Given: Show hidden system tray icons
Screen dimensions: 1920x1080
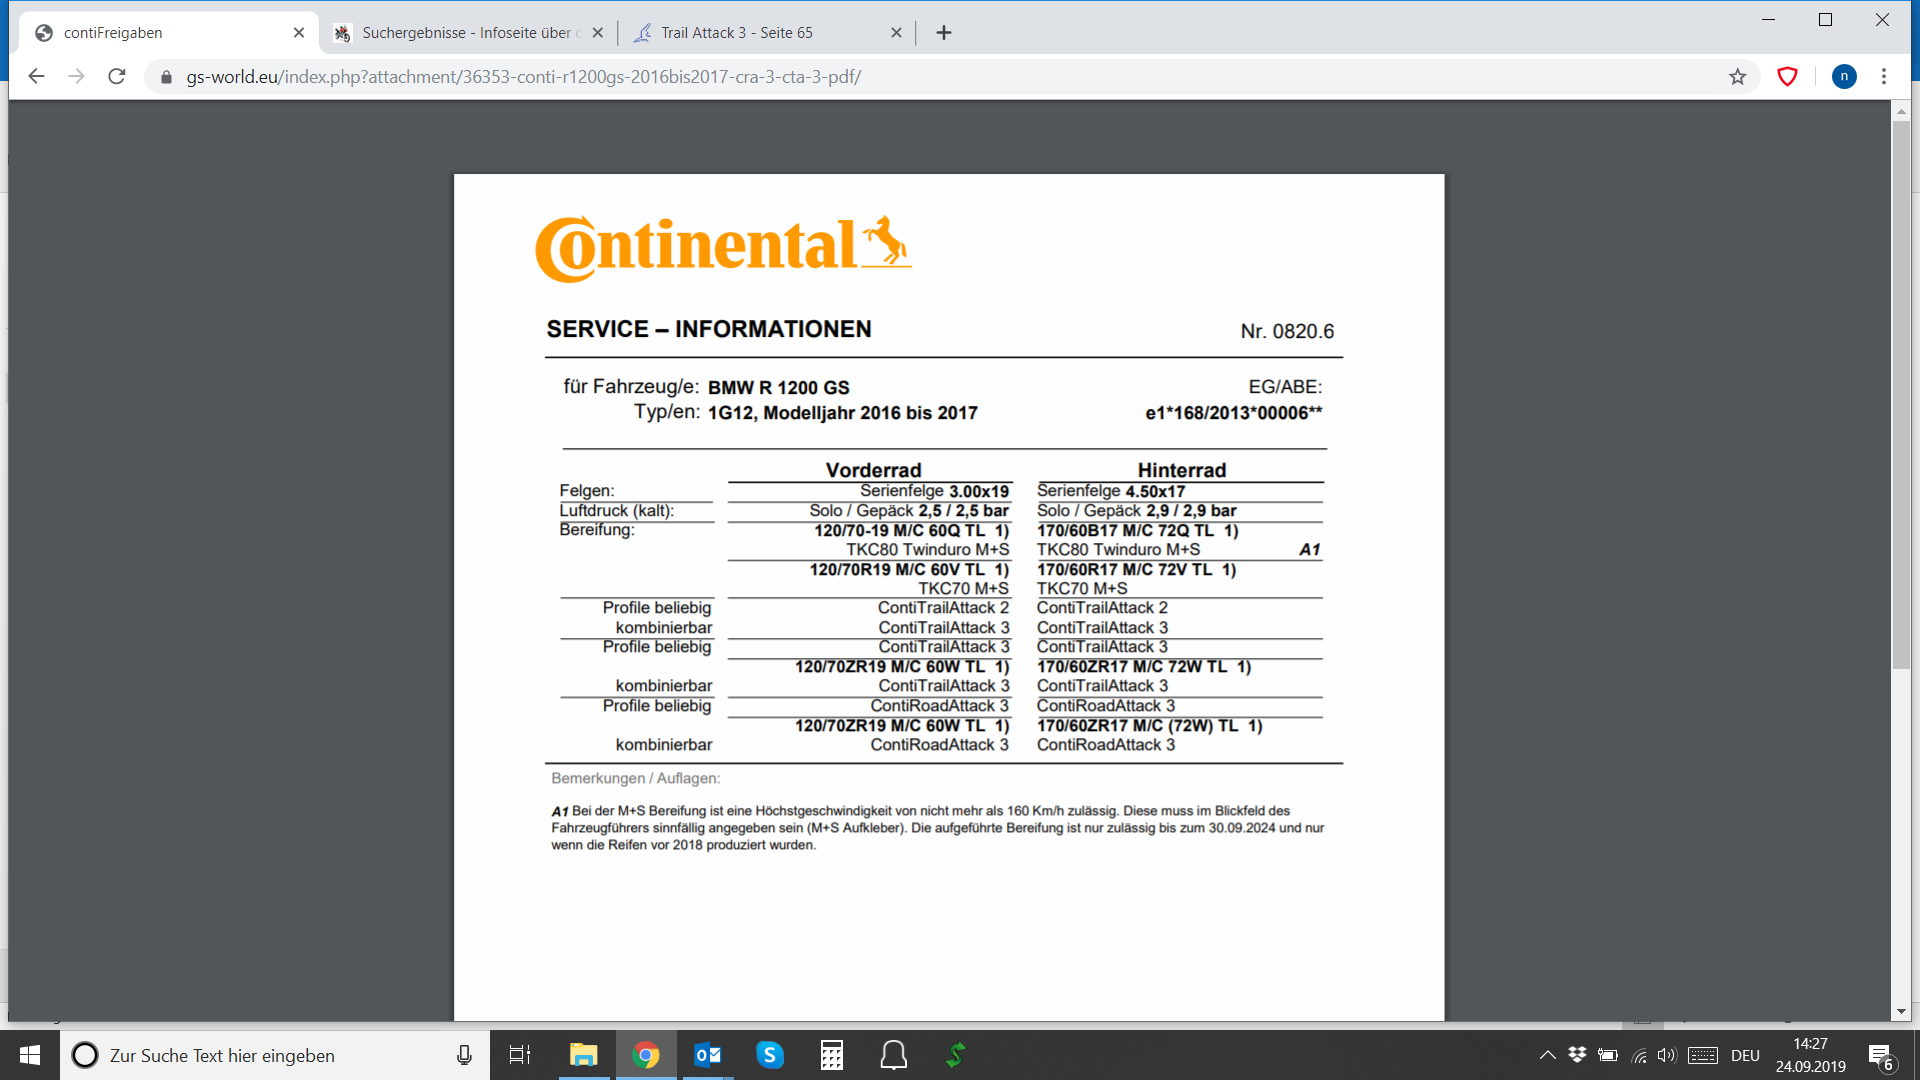Looking at the screenshot, I should (x=1547, y=1055).
